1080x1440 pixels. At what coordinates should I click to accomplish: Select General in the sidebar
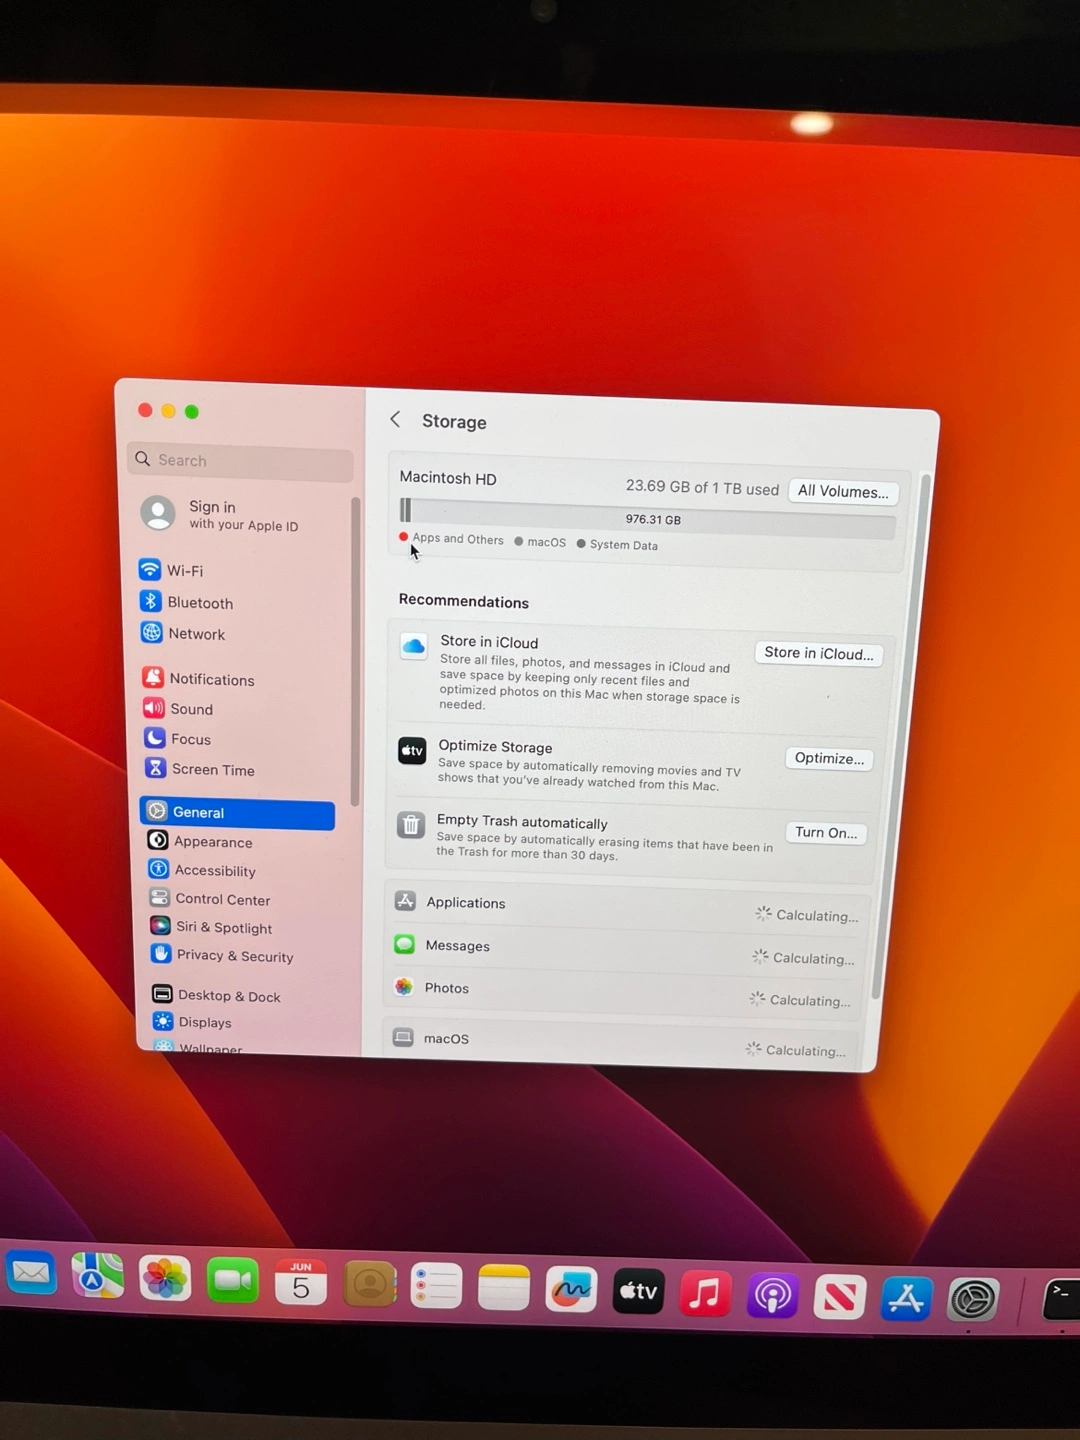[238, 813]
